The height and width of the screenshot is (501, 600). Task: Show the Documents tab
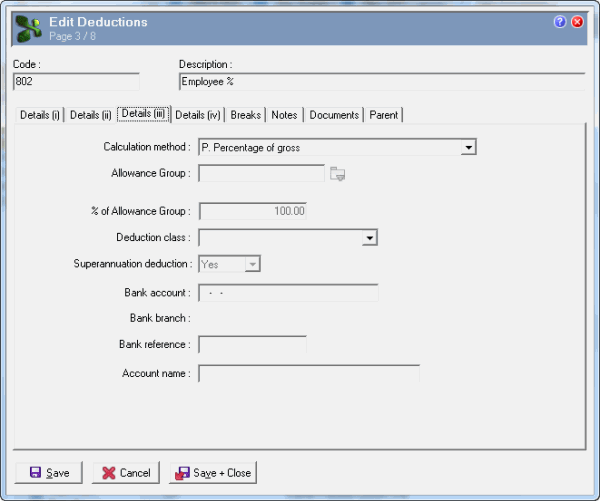point(334,115)
